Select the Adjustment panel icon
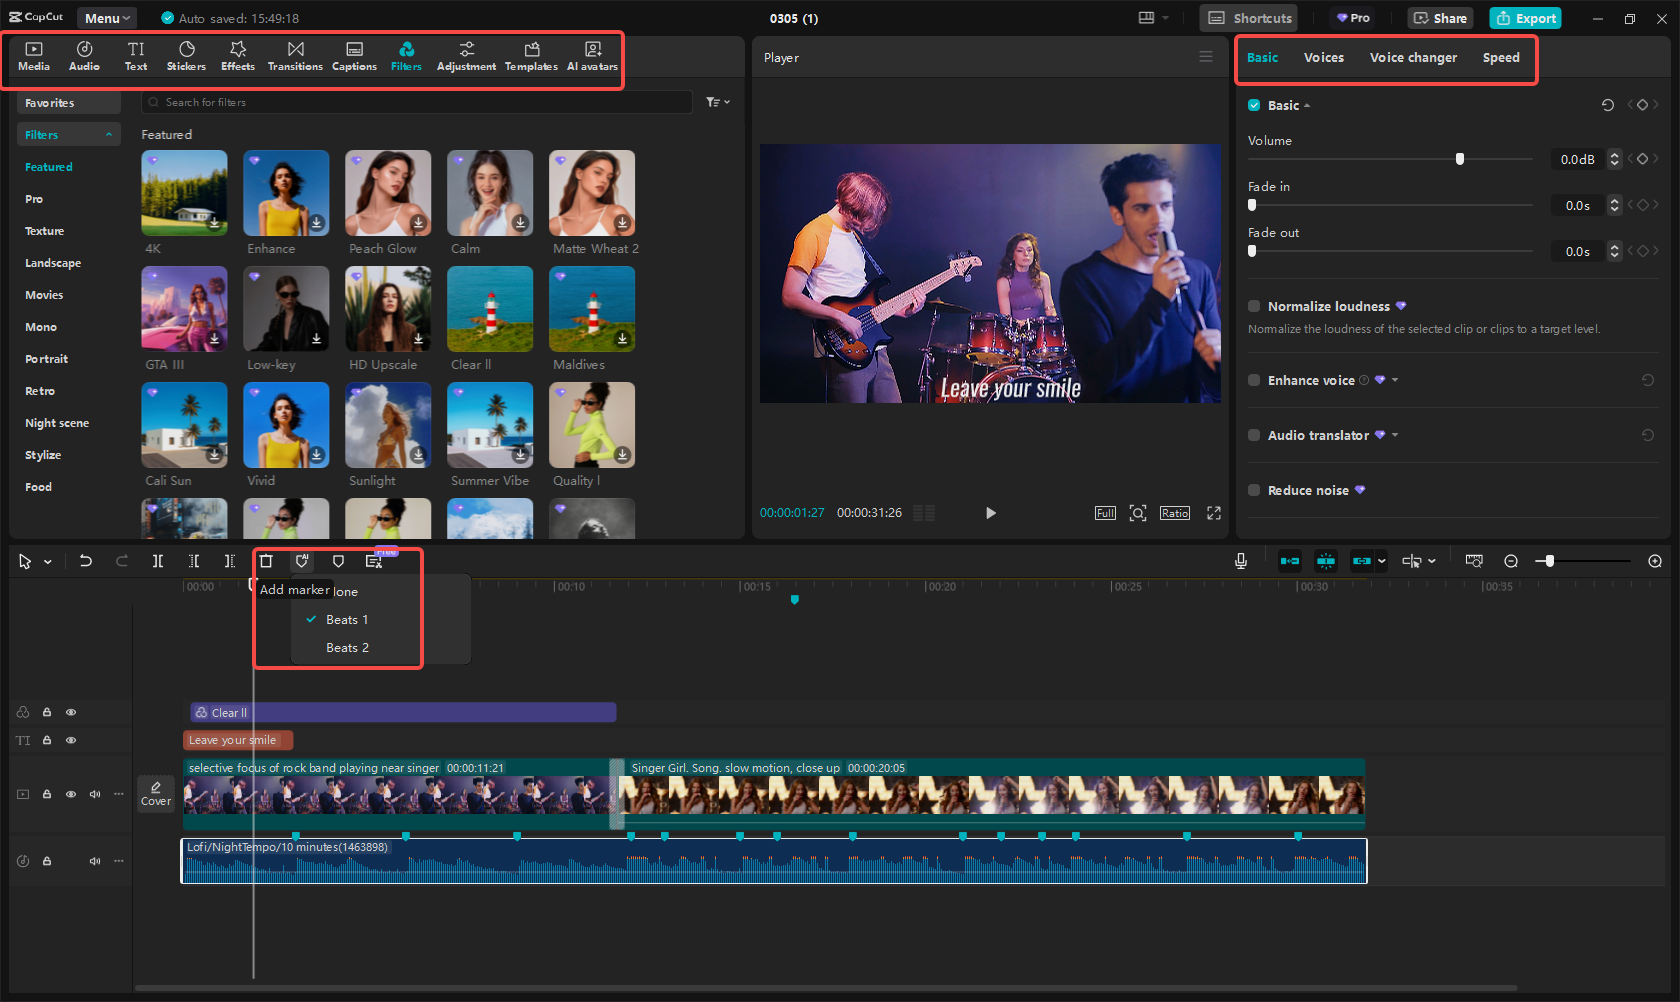 (x=466, y=55)
